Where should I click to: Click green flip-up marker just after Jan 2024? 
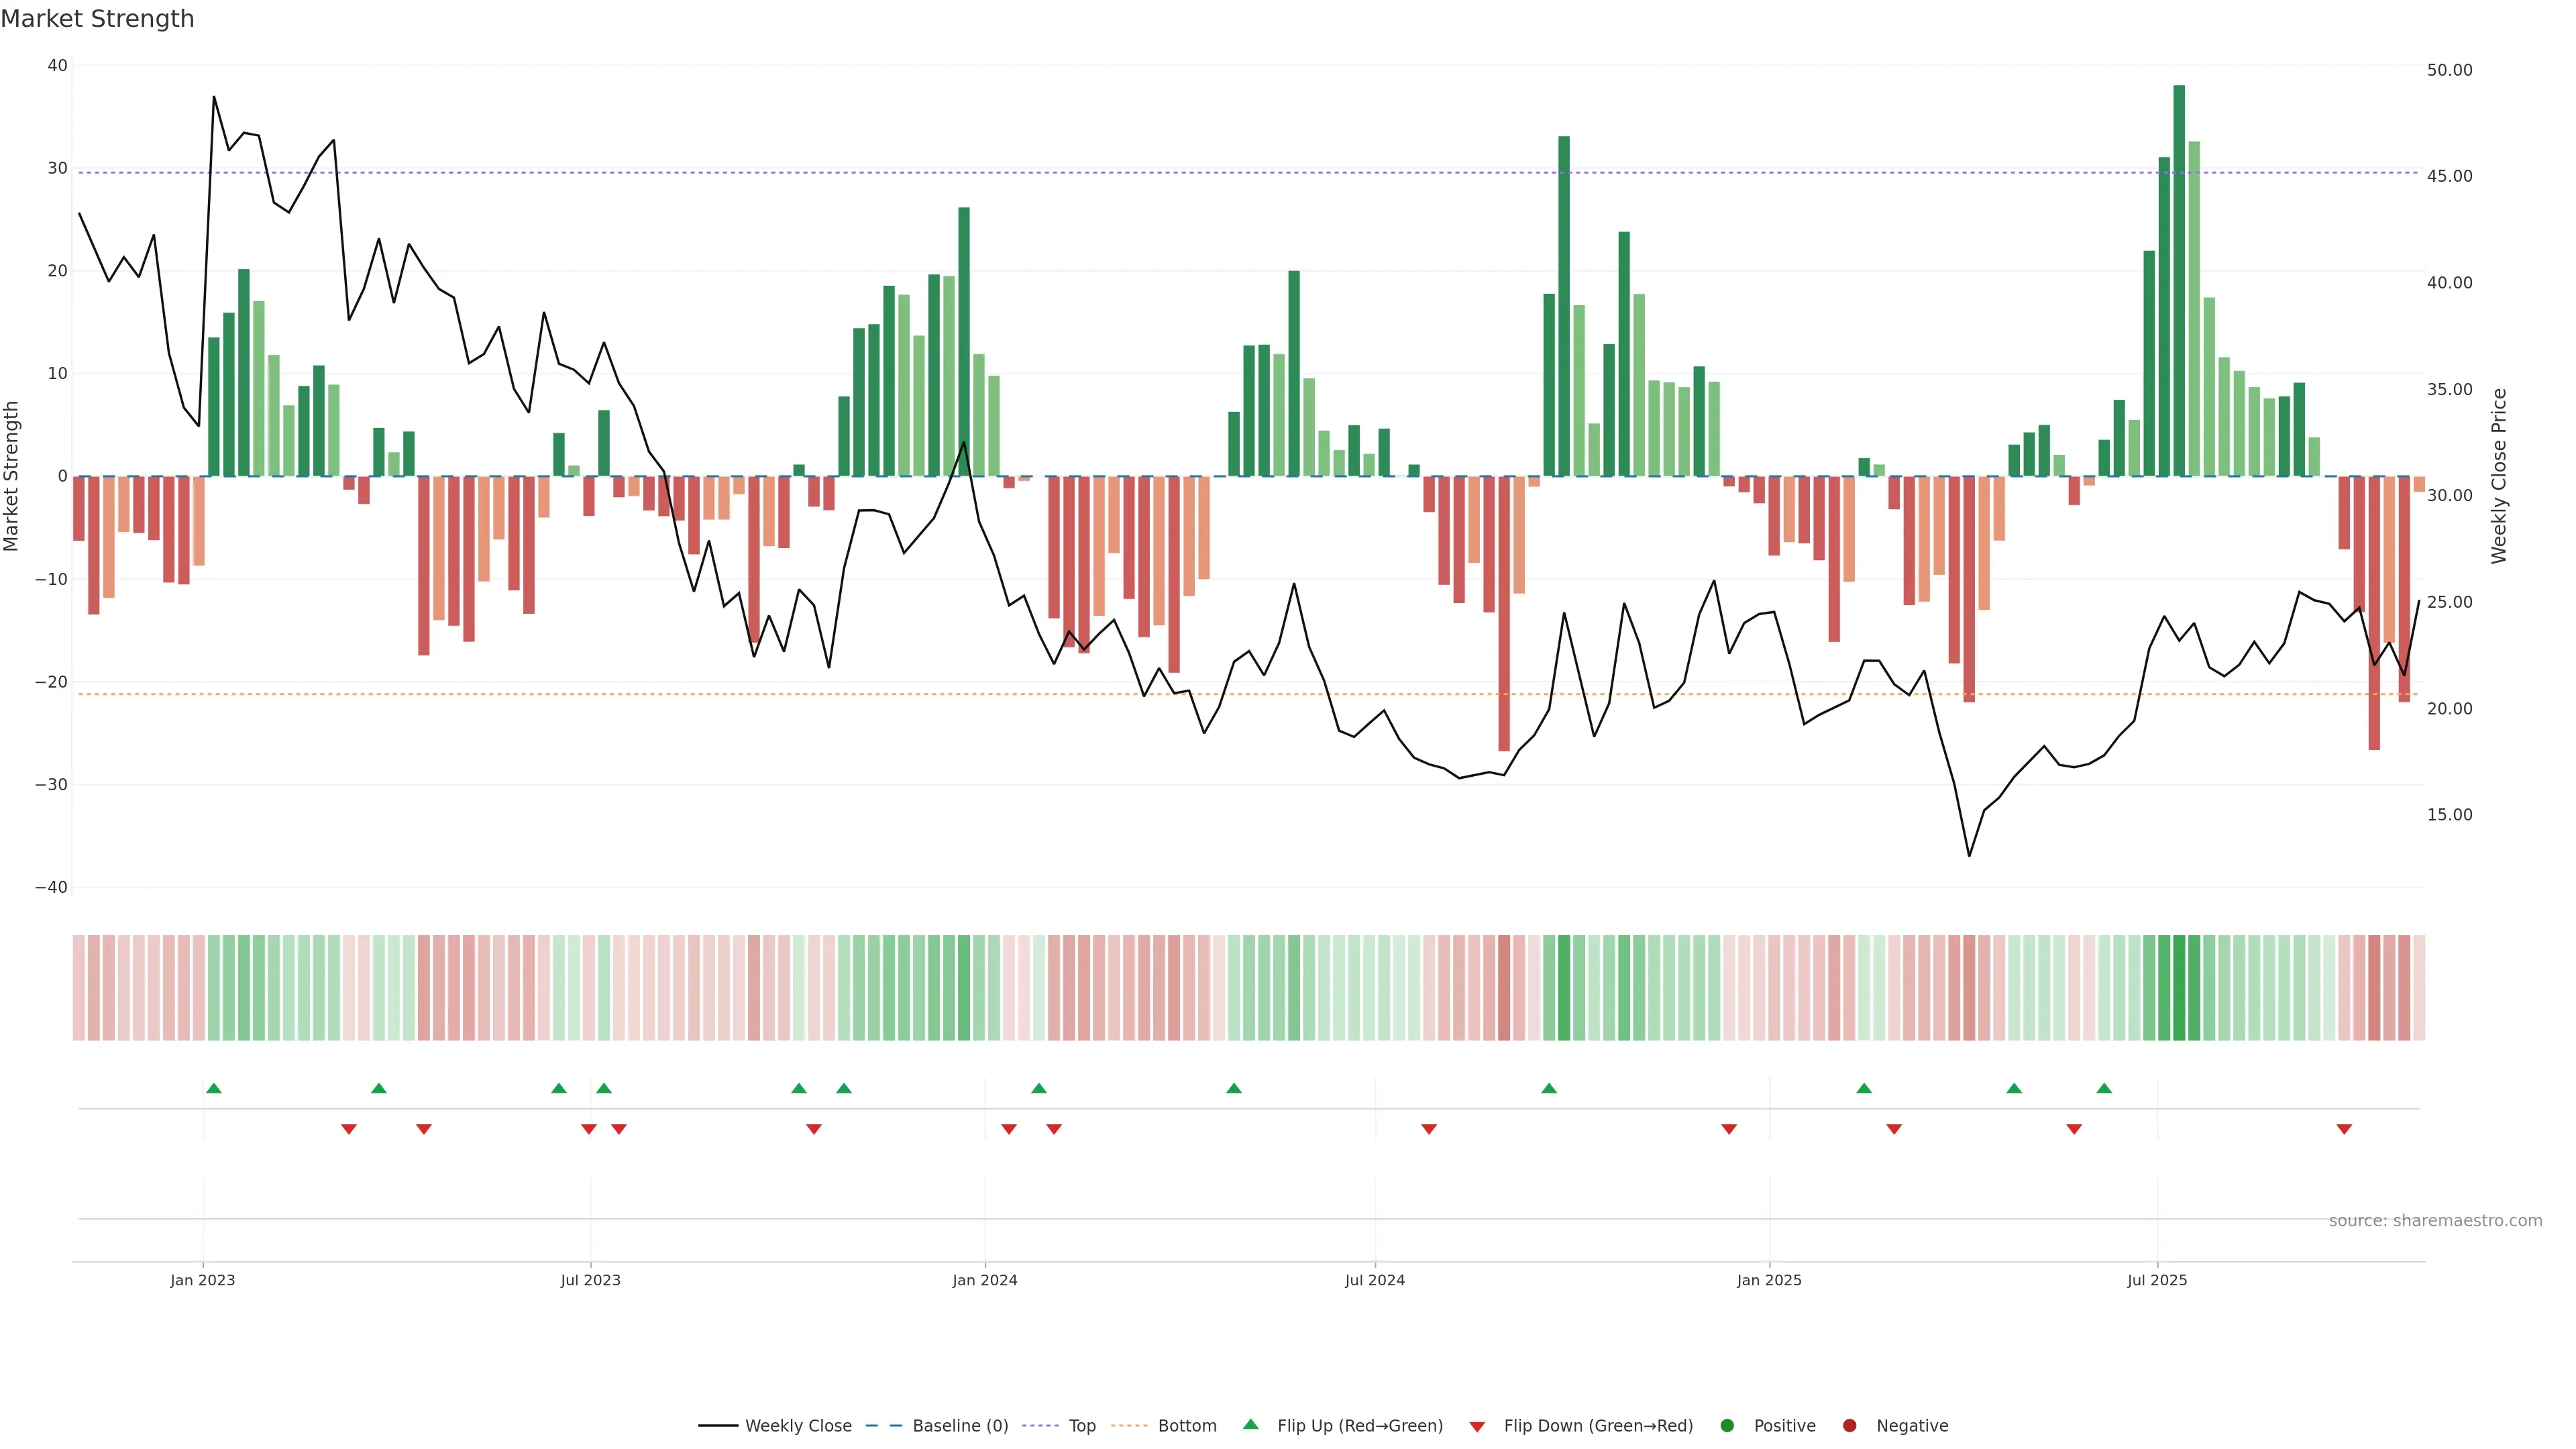(1039, 1088)
